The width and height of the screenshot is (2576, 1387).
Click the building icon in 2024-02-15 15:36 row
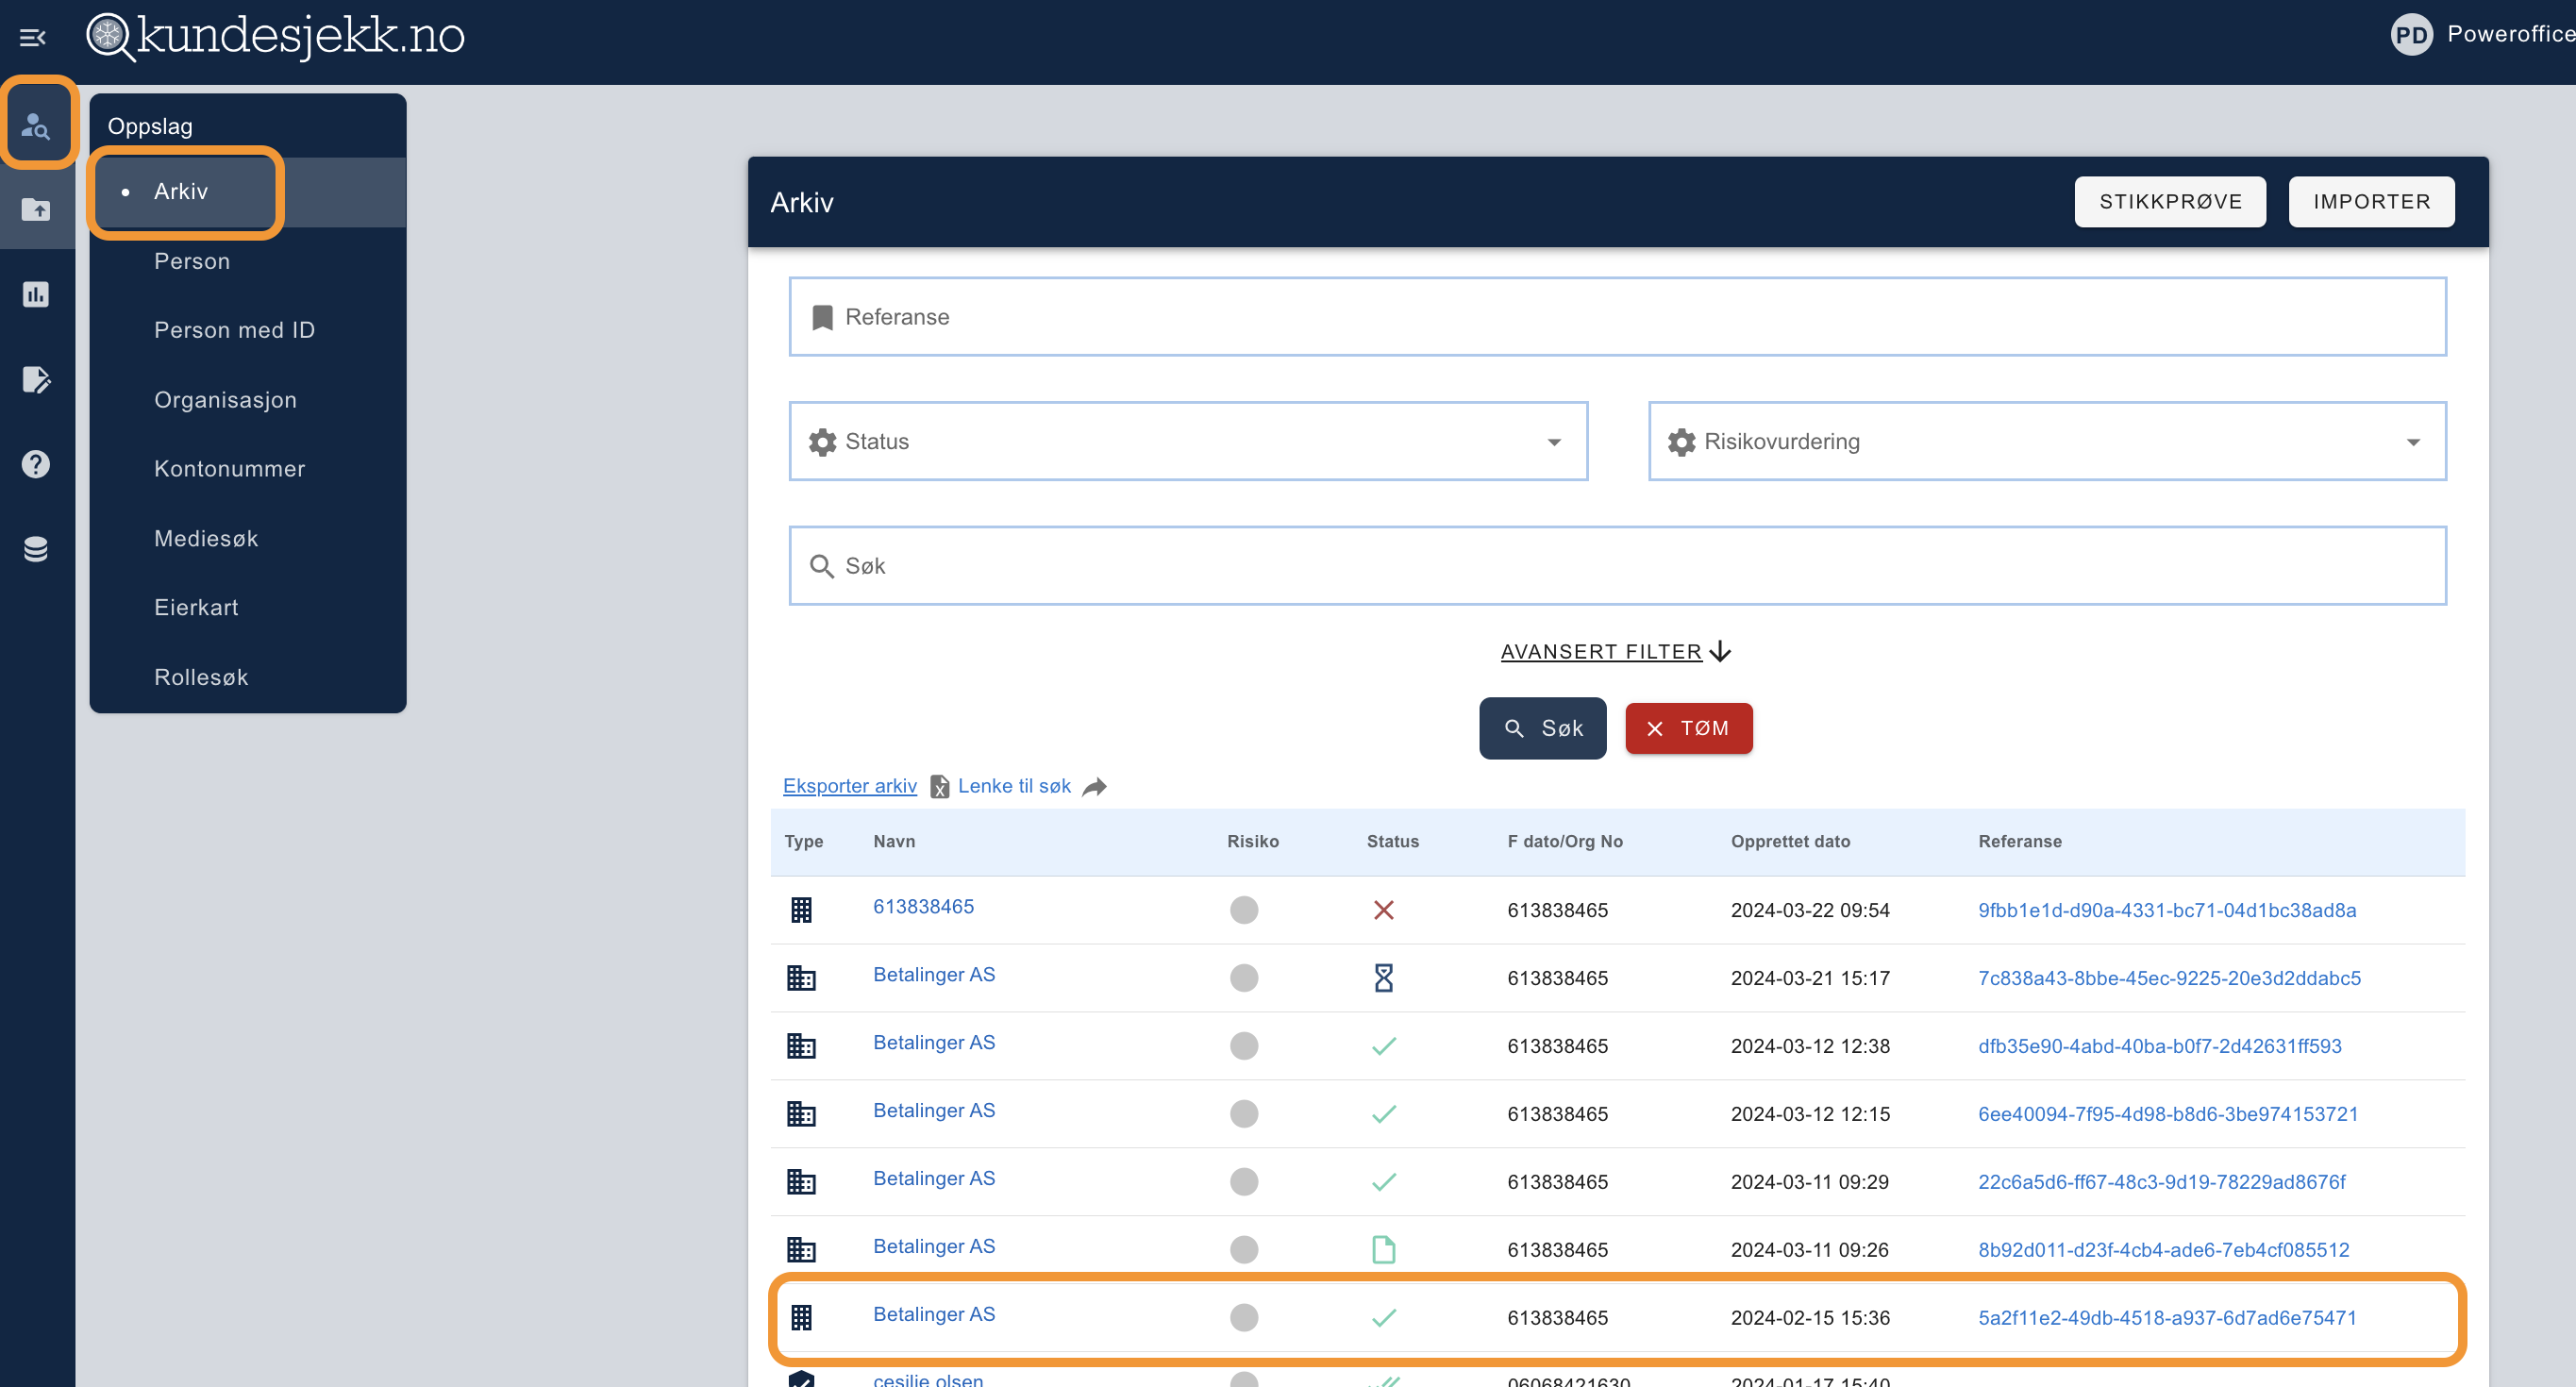pos(801,1318)
